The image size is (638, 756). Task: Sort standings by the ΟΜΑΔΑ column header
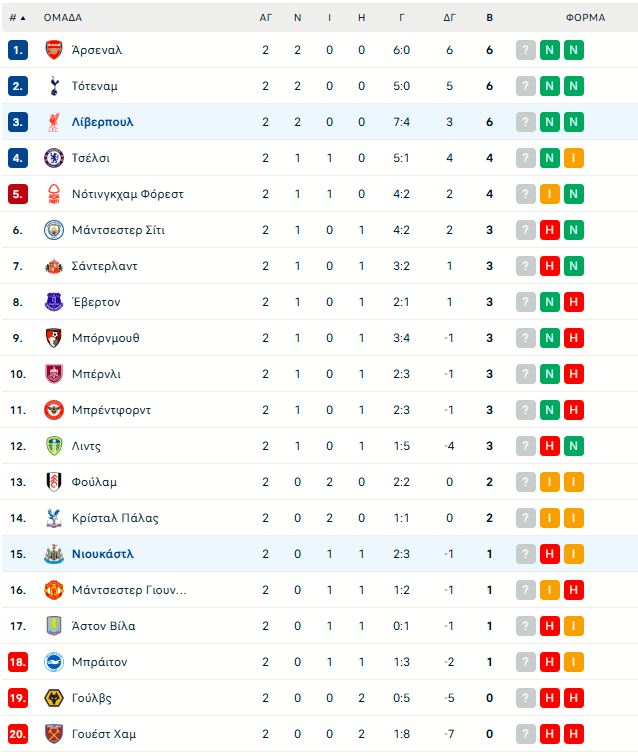click(x=63, y=18)
